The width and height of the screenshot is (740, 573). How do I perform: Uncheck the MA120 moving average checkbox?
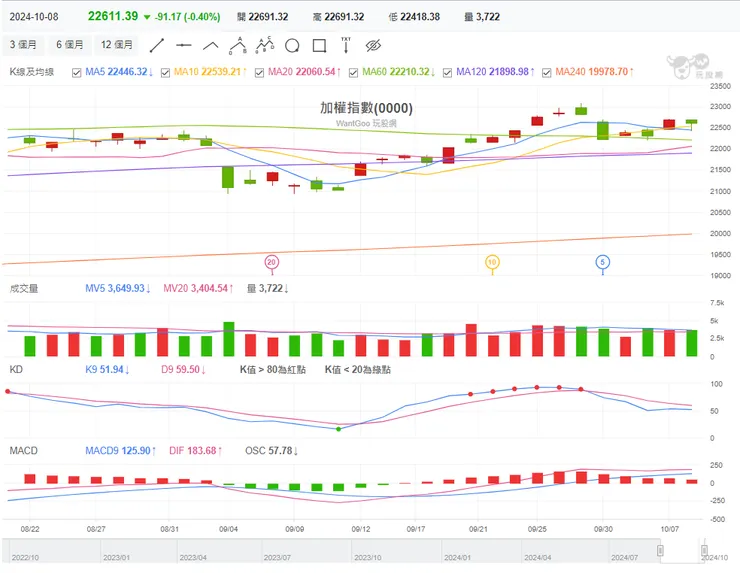tap(447, 73)
